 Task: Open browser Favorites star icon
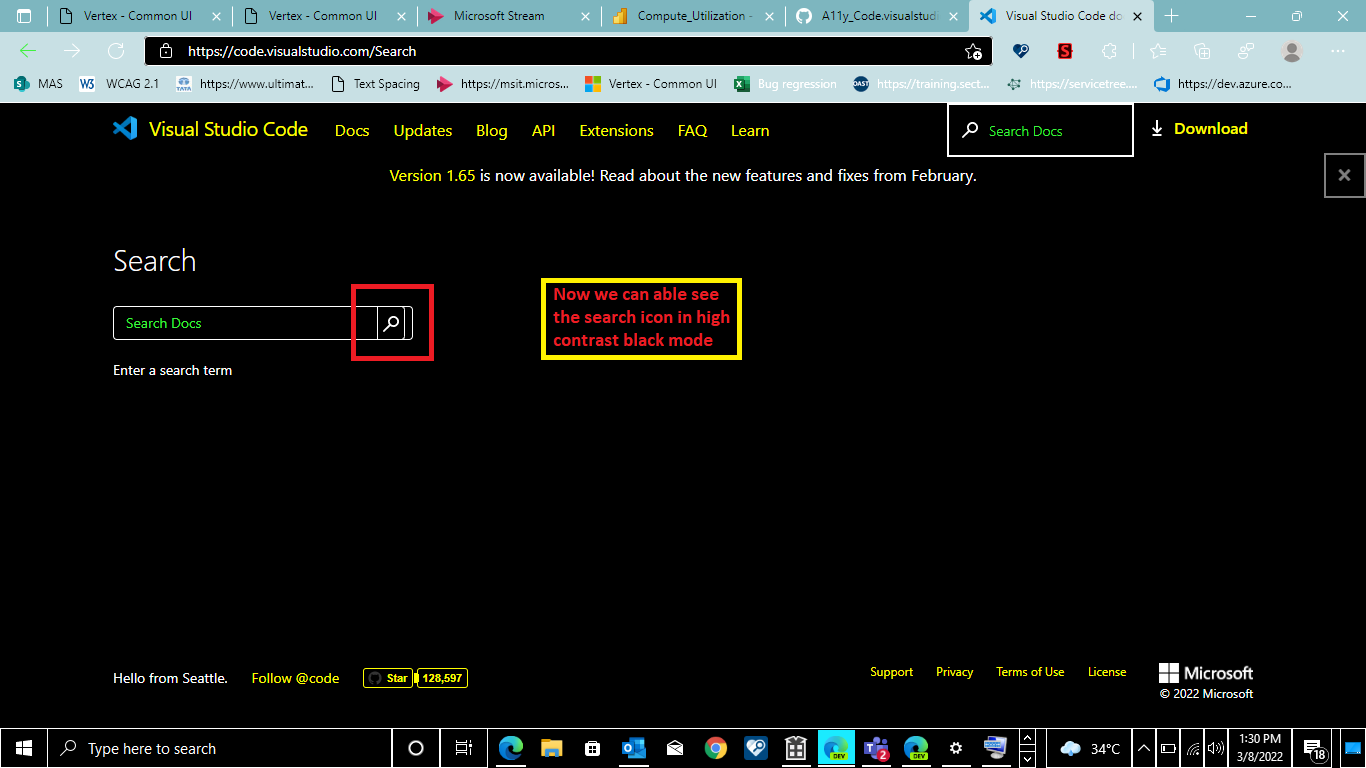1157,51
